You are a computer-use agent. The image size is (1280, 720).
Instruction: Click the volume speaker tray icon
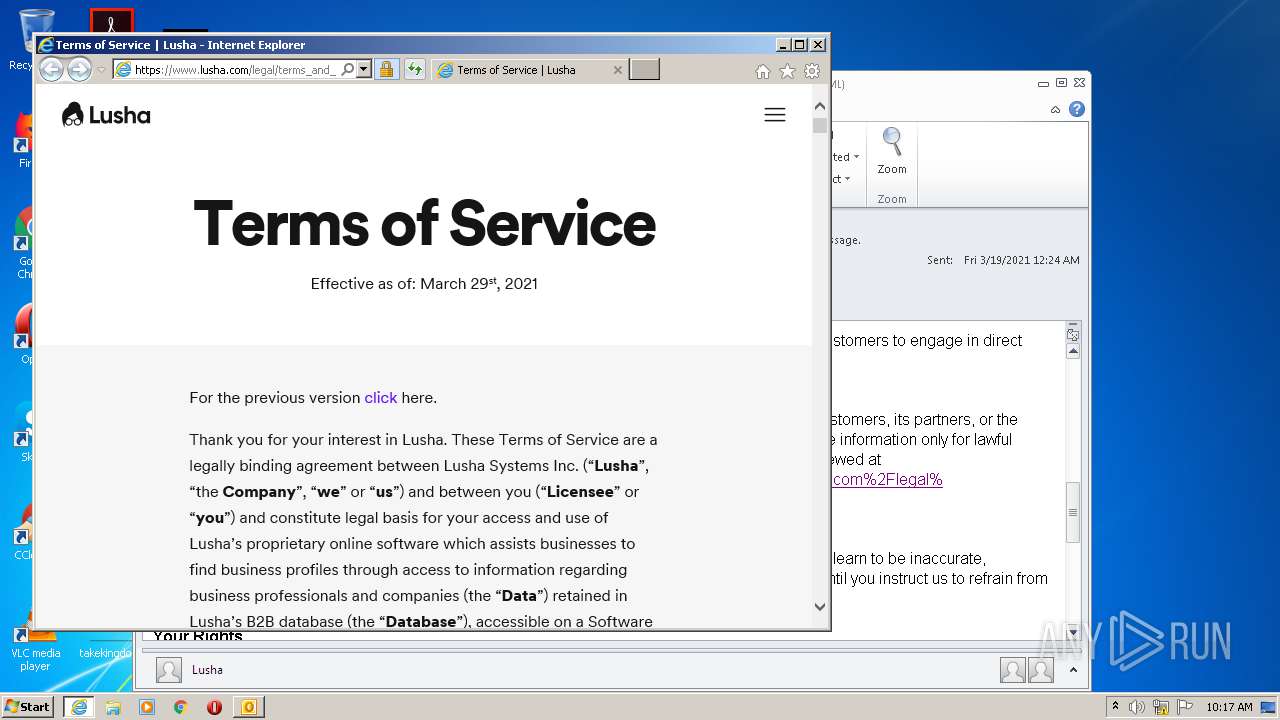click(1137, 707)
